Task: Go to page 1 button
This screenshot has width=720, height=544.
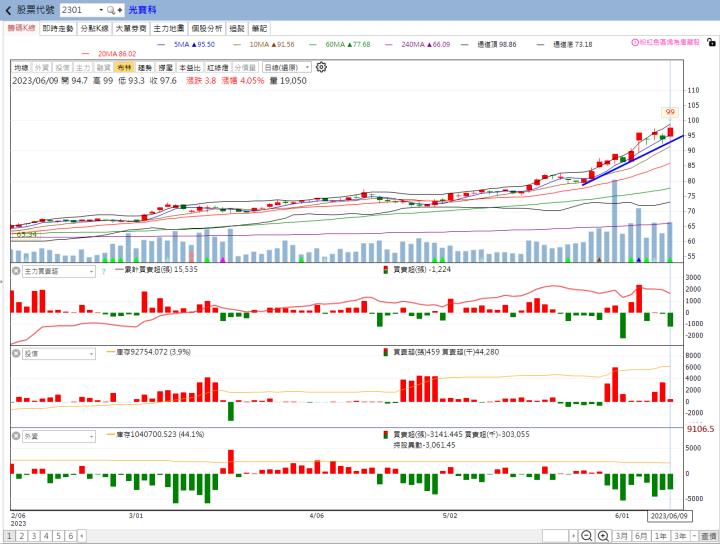Action: (x=9, y=536)
